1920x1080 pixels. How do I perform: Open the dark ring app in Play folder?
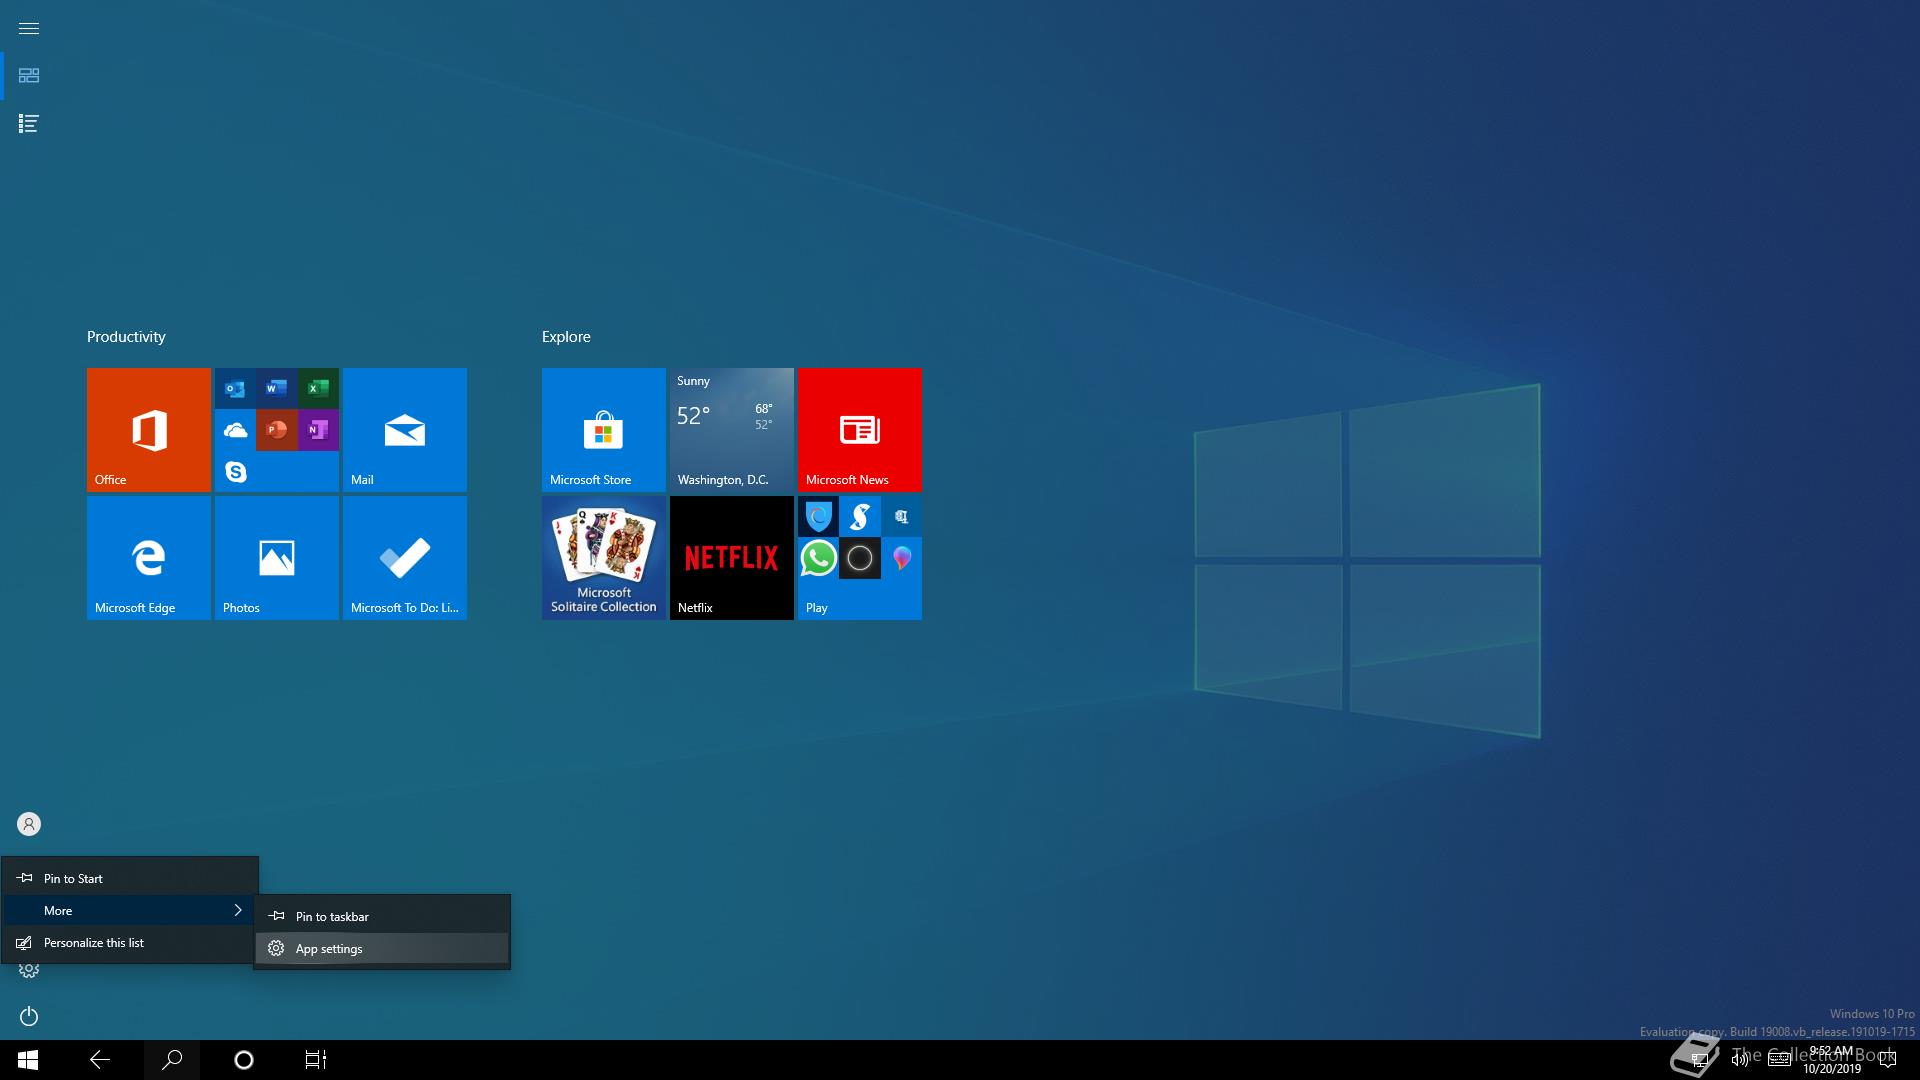[x=860, y=558]
